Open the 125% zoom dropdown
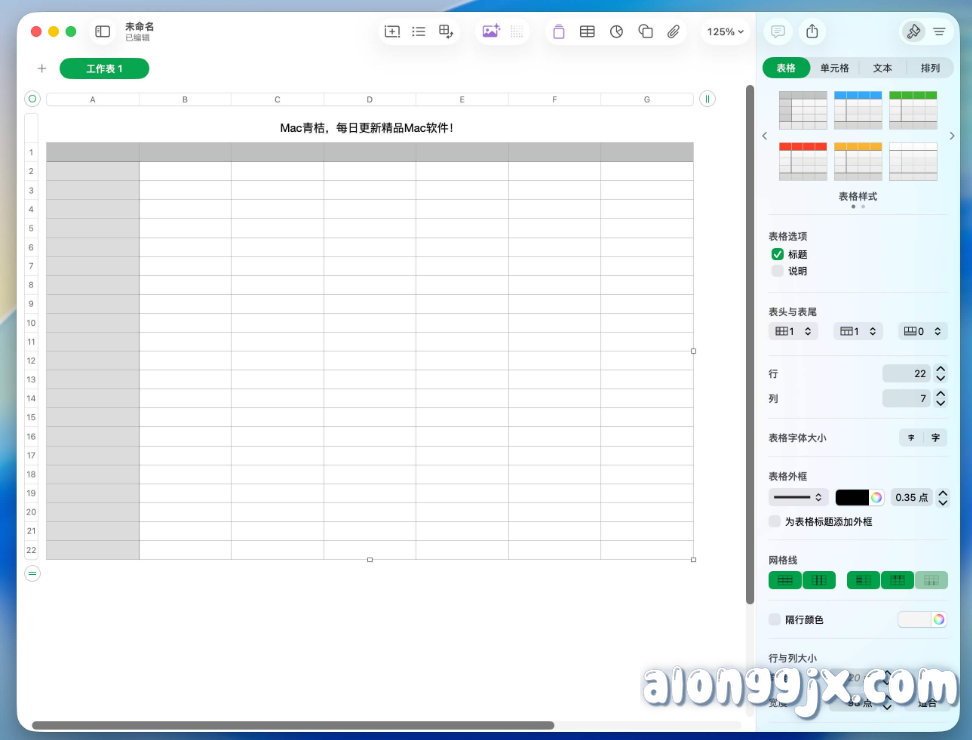Screen dimensions: 972x740 point(725,31)
